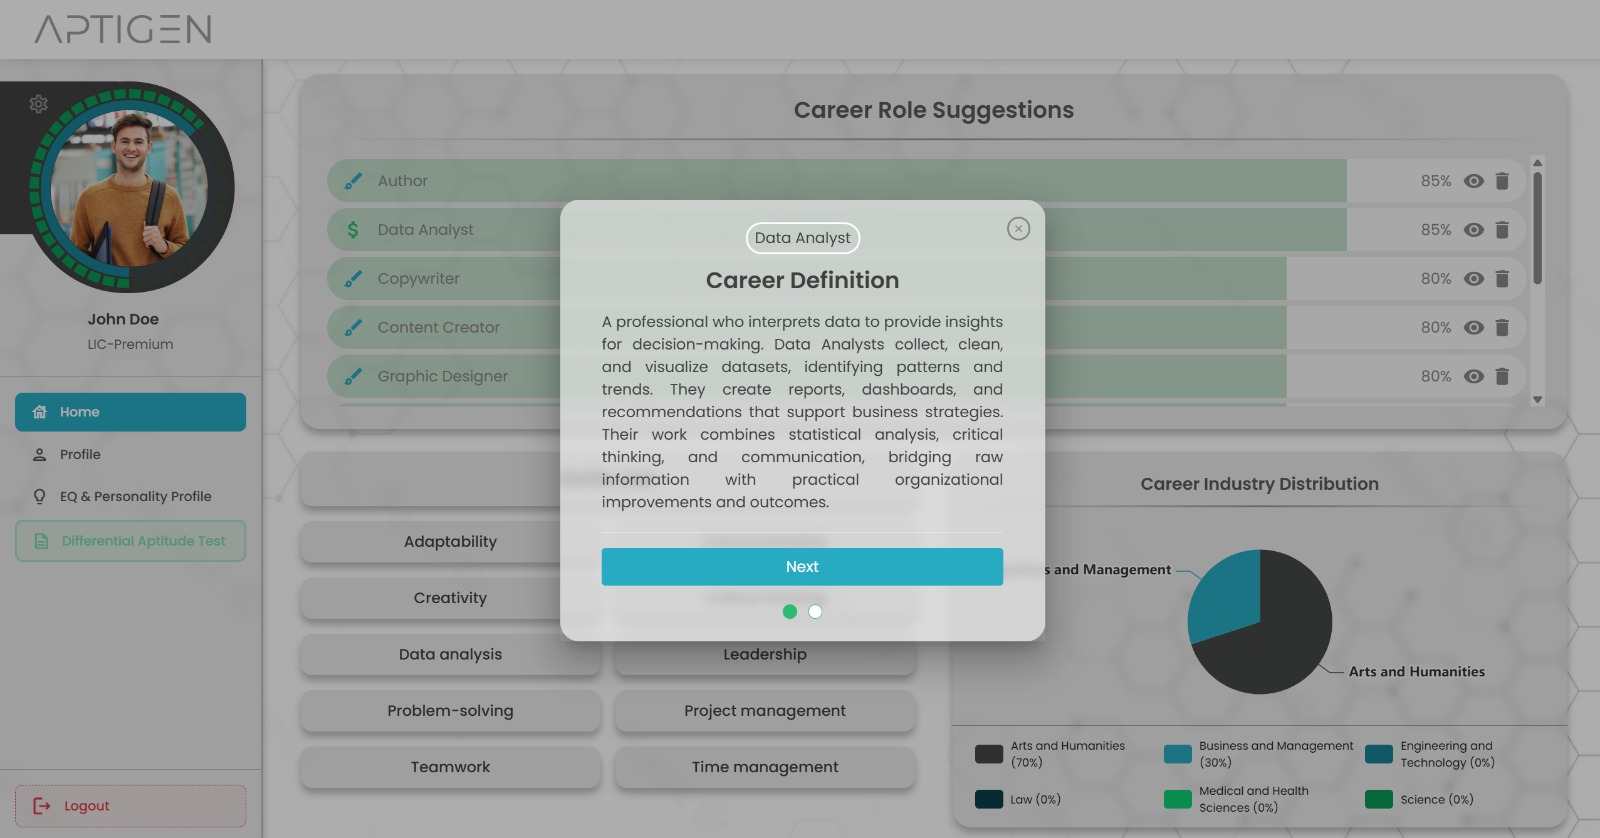
Task: Remove Content Creator with trash icon
Action: [x=1501, y=328]
